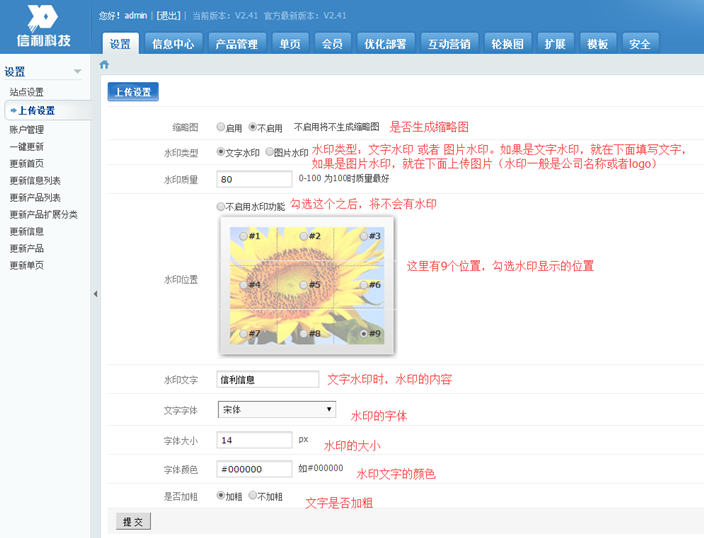Viewport: 704px width, 538px height.
Task: Click the home breadcrumb icon
Action: click(104, 64)
